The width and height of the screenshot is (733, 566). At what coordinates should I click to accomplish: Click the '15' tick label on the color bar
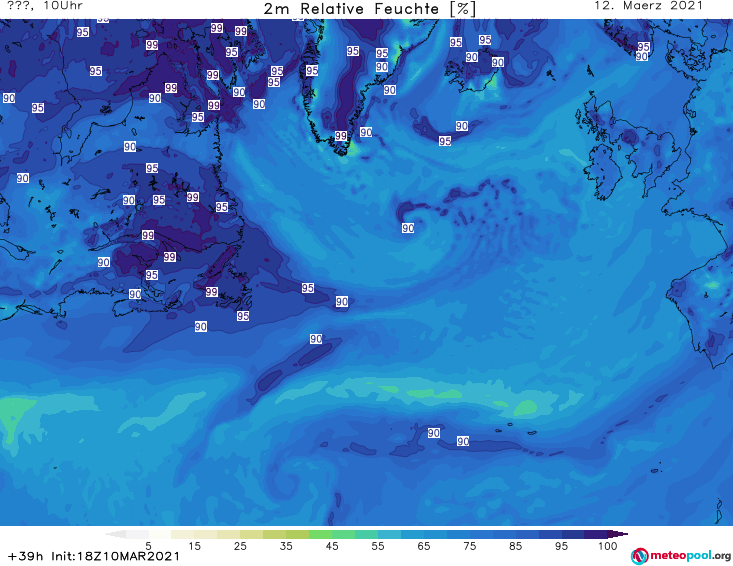[x=194, y=546]
